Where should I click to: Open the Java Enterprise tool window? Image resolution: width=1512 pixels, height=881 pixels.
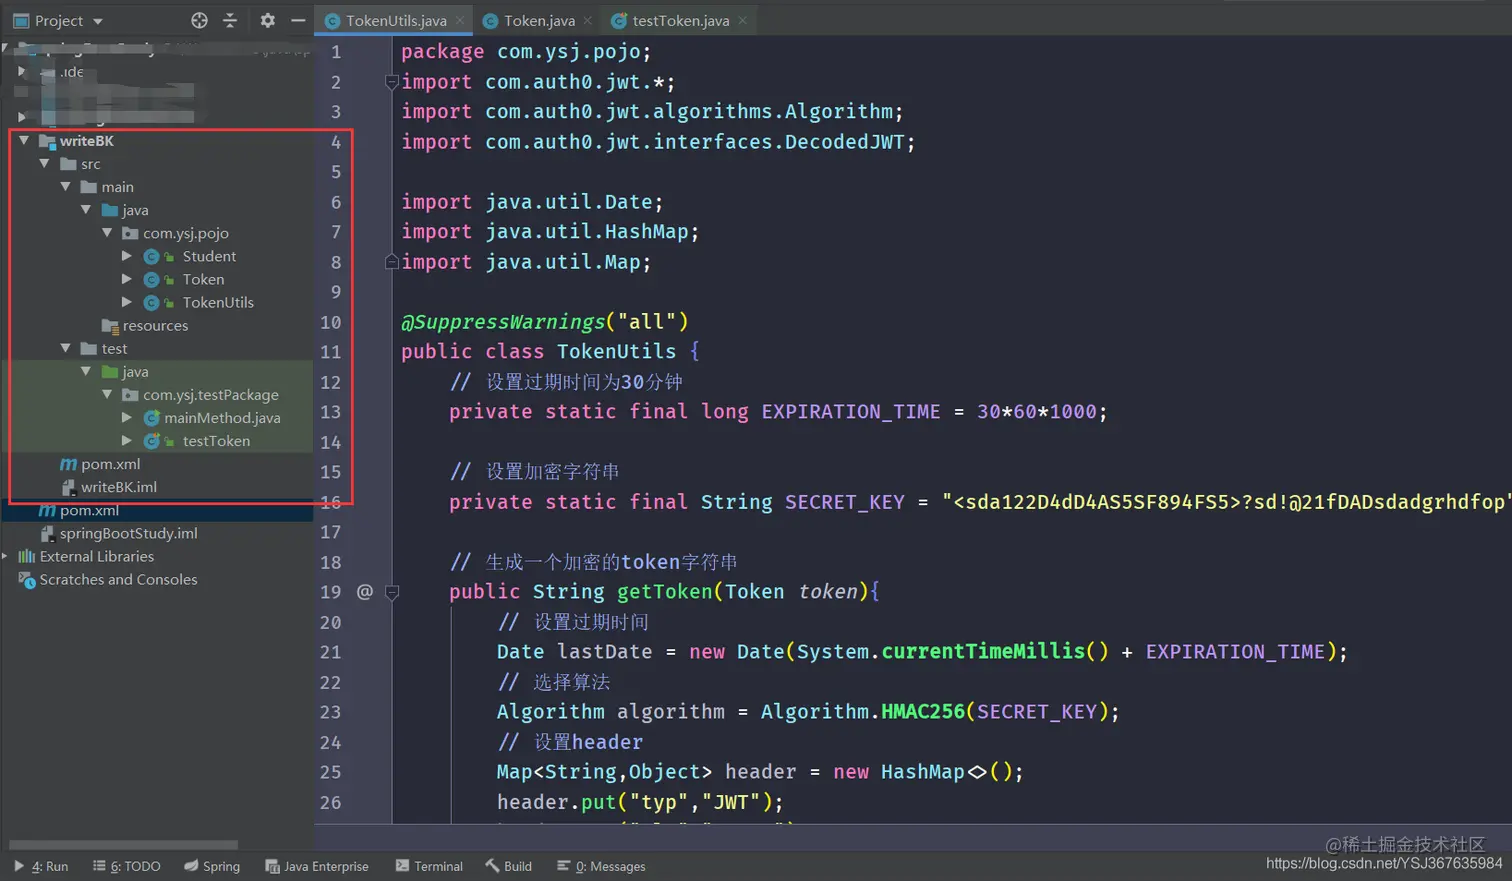[x=317, y=866]
